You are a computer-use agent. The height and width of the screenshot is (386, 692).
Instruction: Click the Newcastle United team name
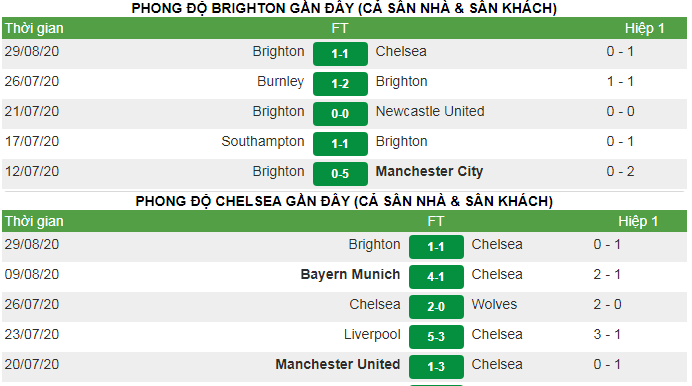point(430,111)
